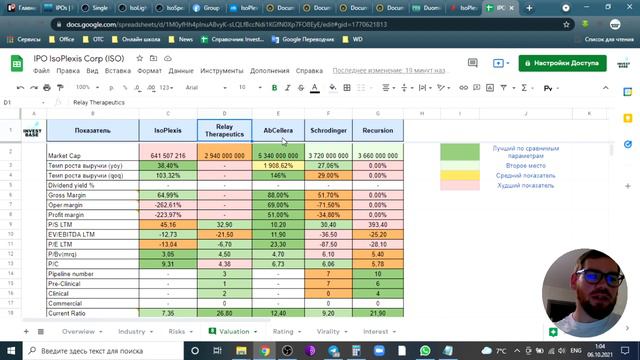Open the Данные menu

(x=181, y=71)
